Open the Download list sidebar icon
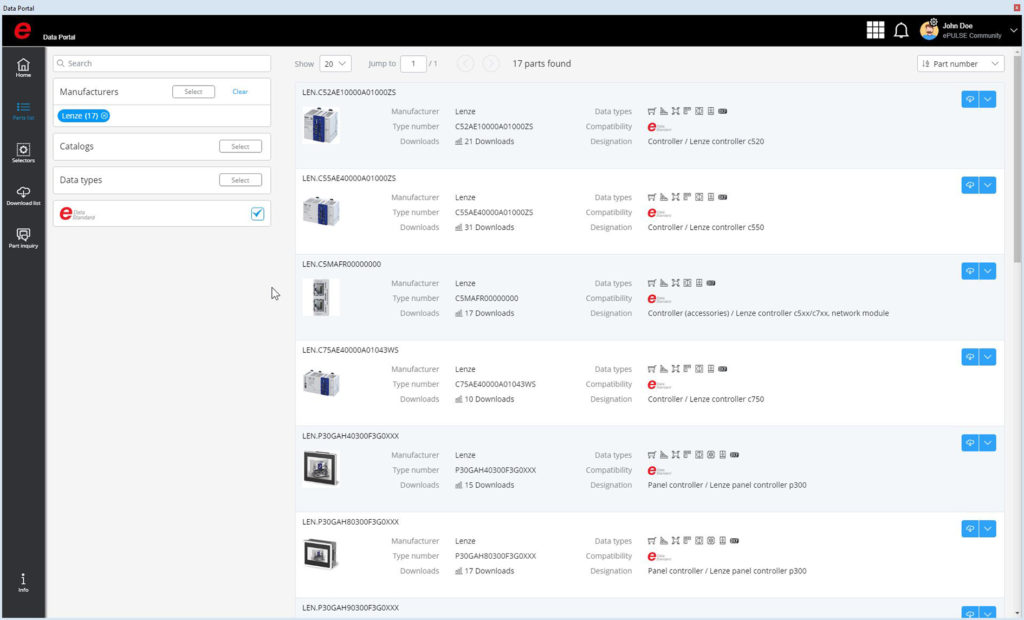Viewport: 1024px width, 620px height. point(23,195)
